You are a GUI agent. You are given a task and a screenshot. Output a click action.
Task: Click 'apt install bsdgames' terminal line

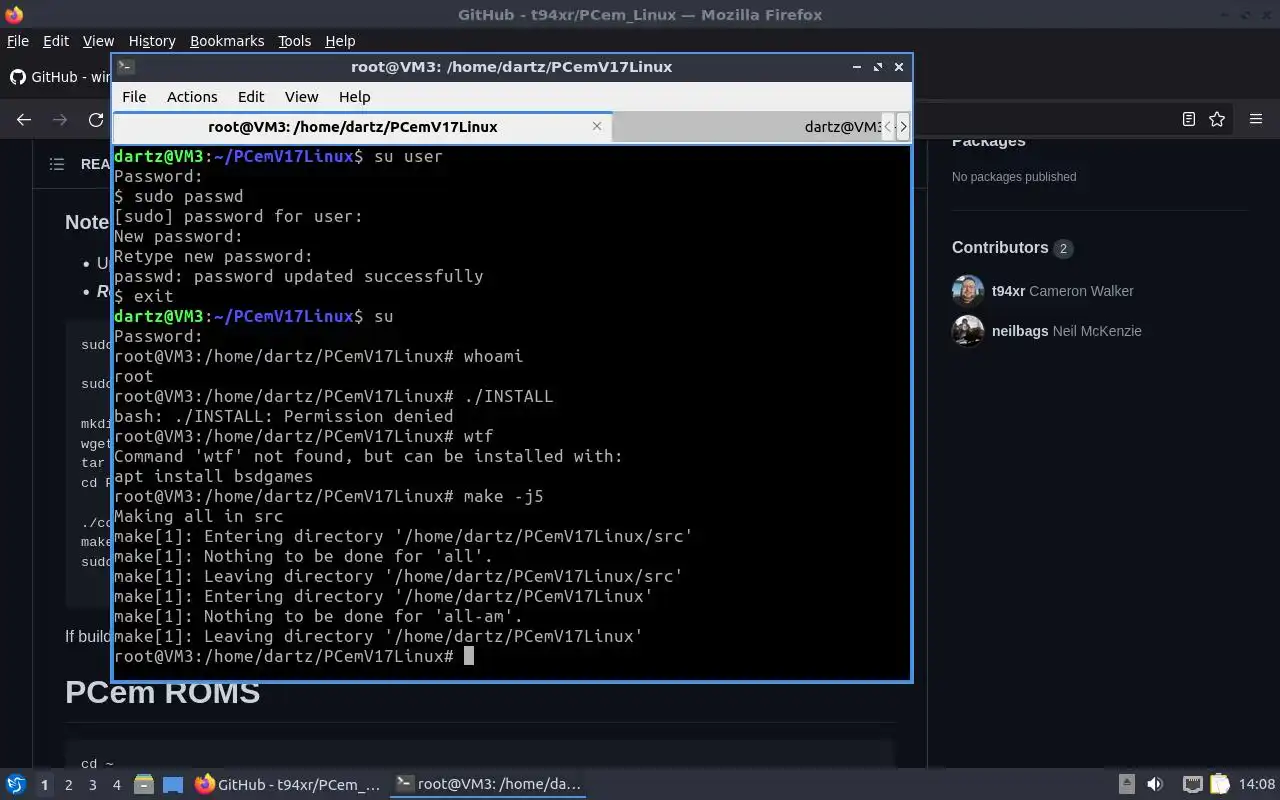click(x=213, y=476)
